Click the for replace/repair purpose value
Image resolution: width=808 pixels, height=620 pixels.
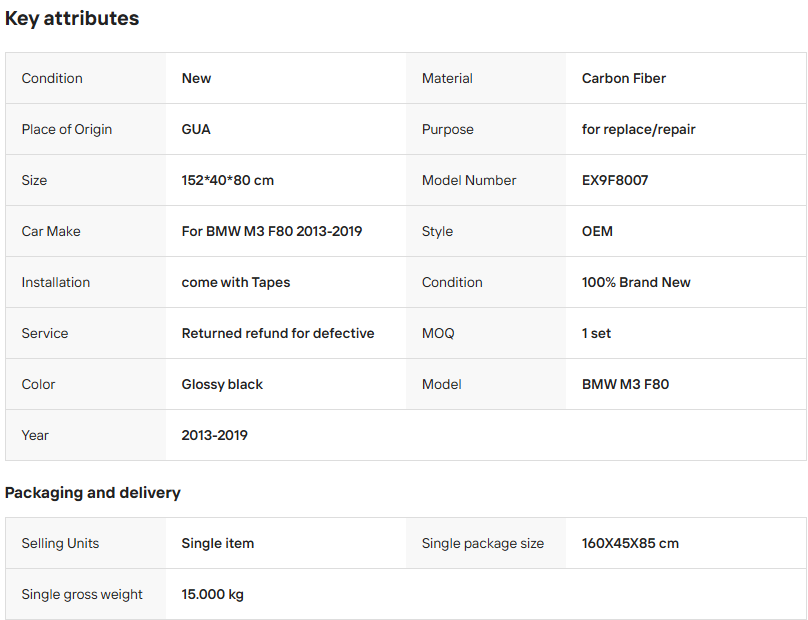[x=638, y=129]
